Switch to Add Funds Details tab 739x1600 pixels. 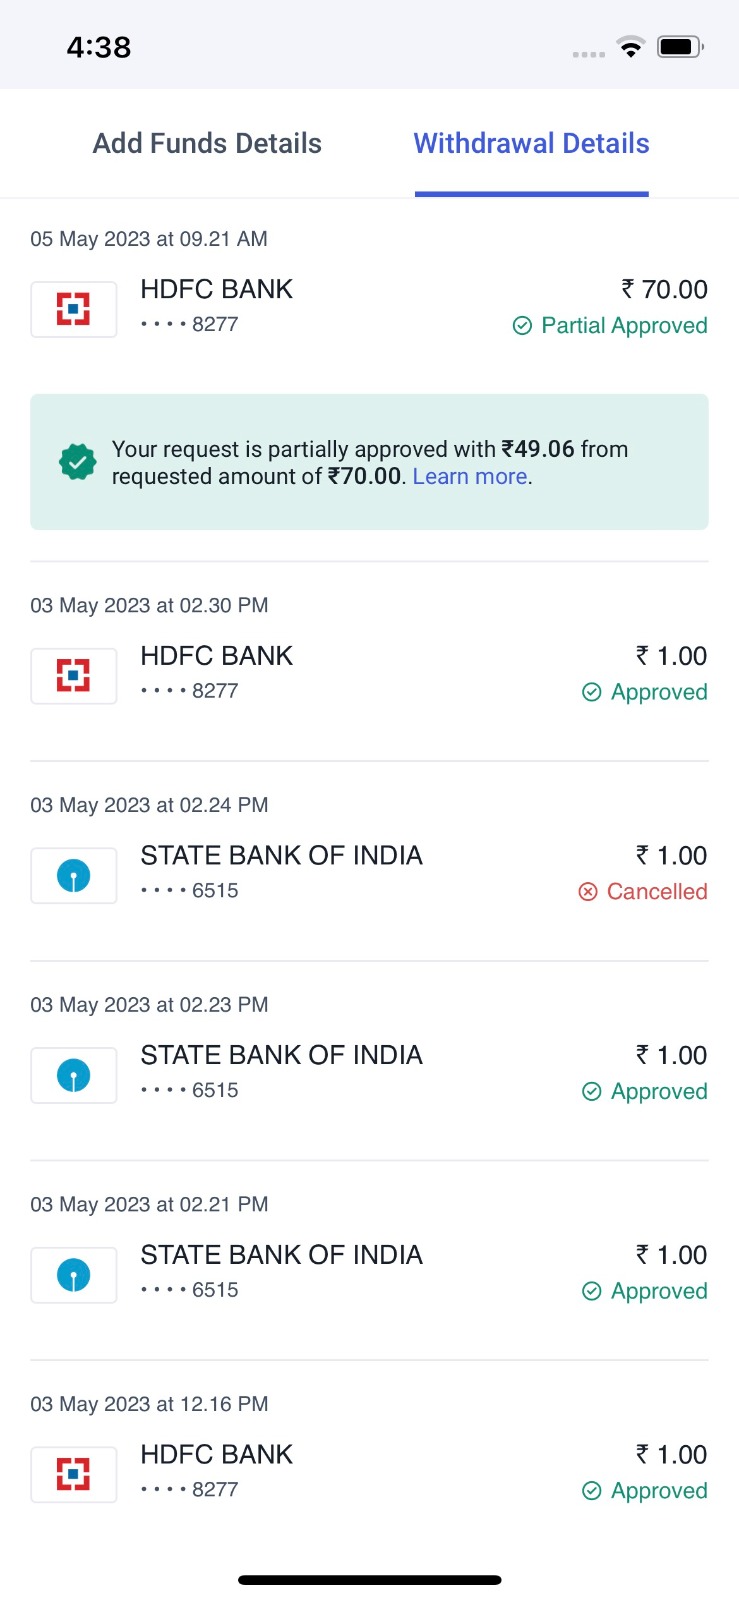point(207,144)
